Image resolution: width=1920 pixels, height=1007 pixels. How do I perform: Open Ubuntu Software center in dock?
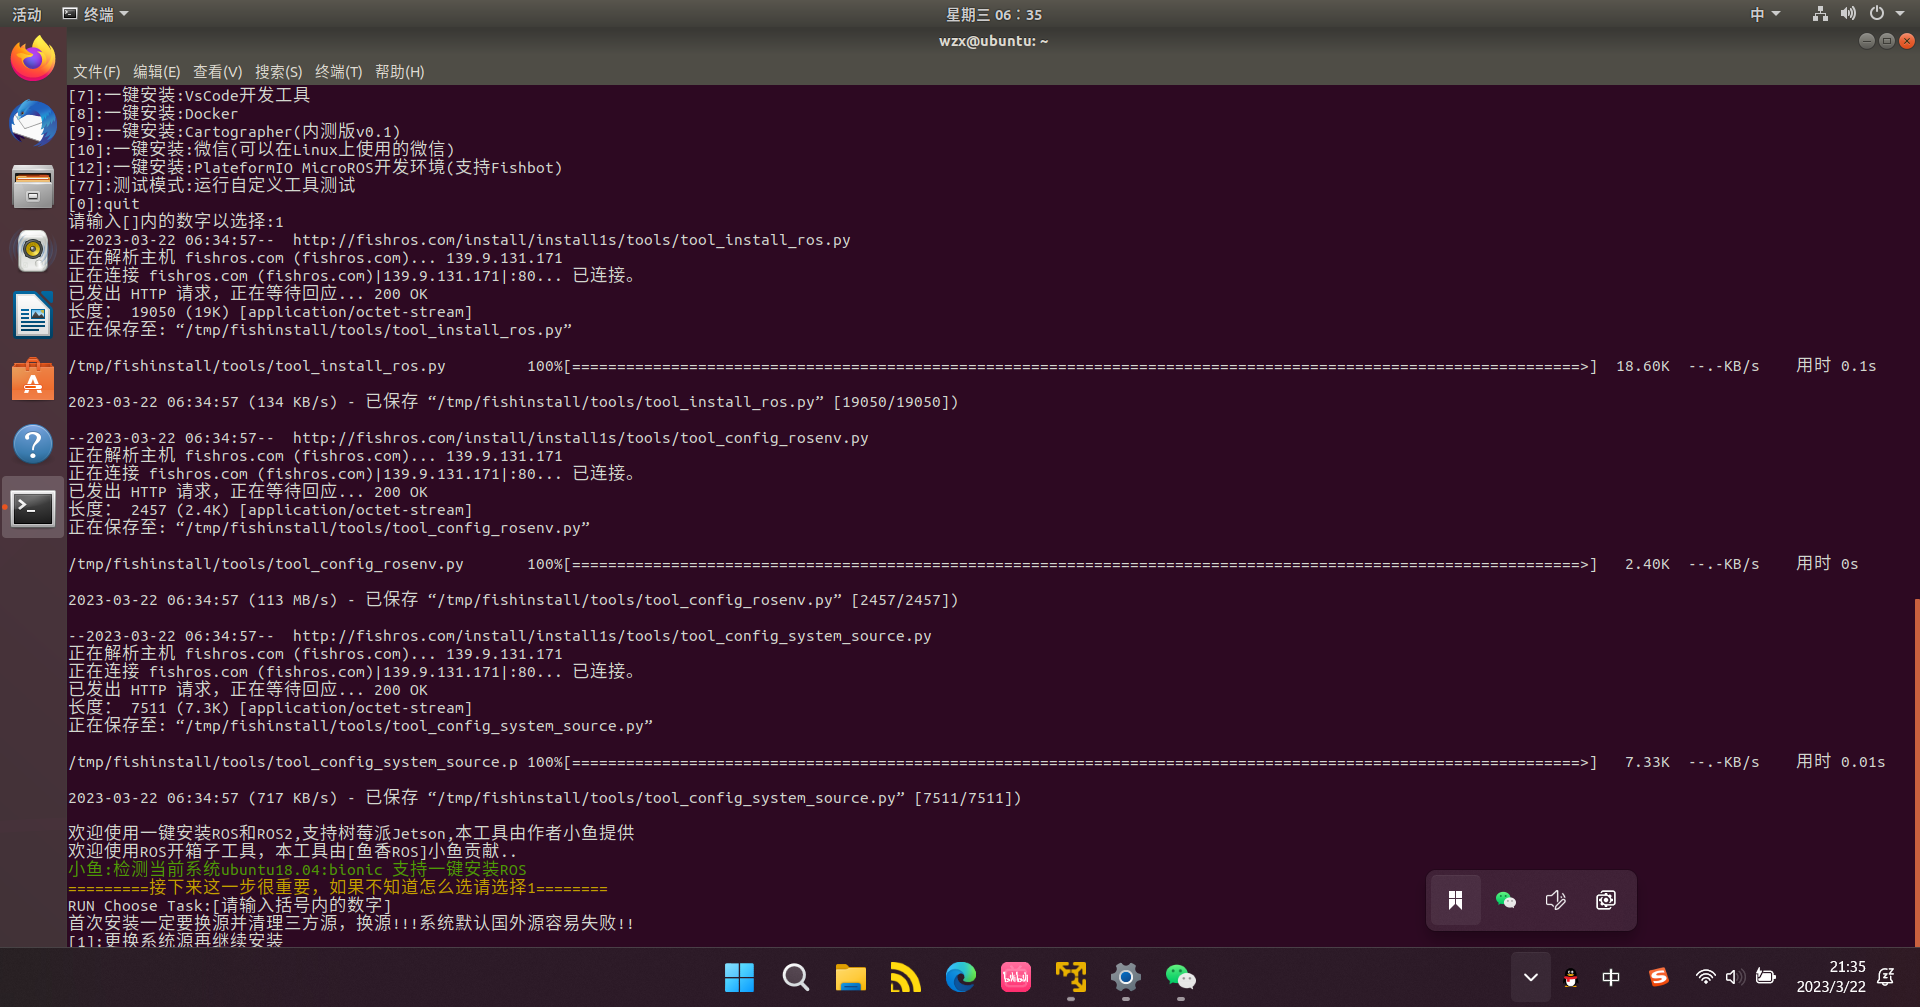point(33,380)
